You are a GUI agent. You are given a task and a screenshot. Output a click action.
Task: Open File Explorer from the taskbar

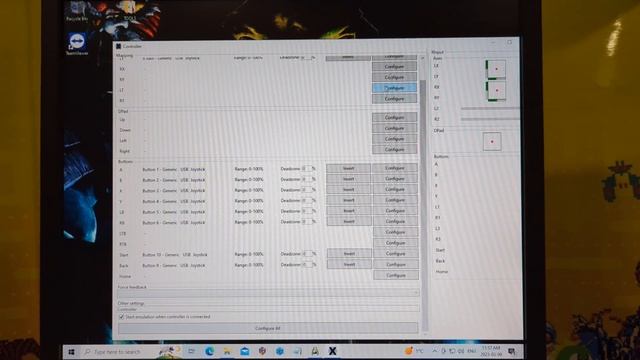click(227, 351)
